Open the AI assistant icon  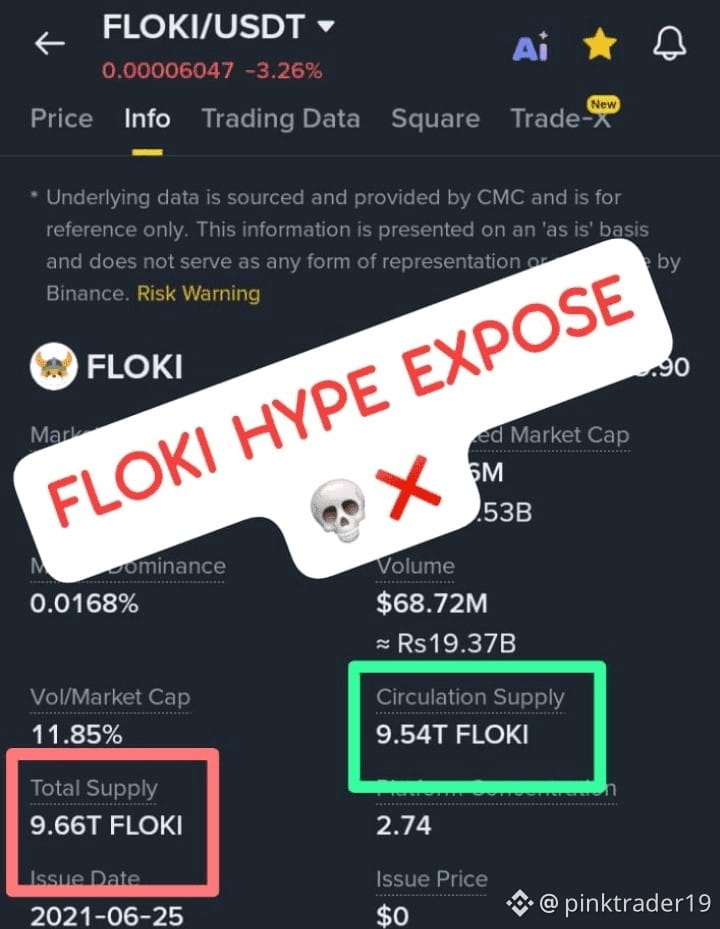point(530,47)
